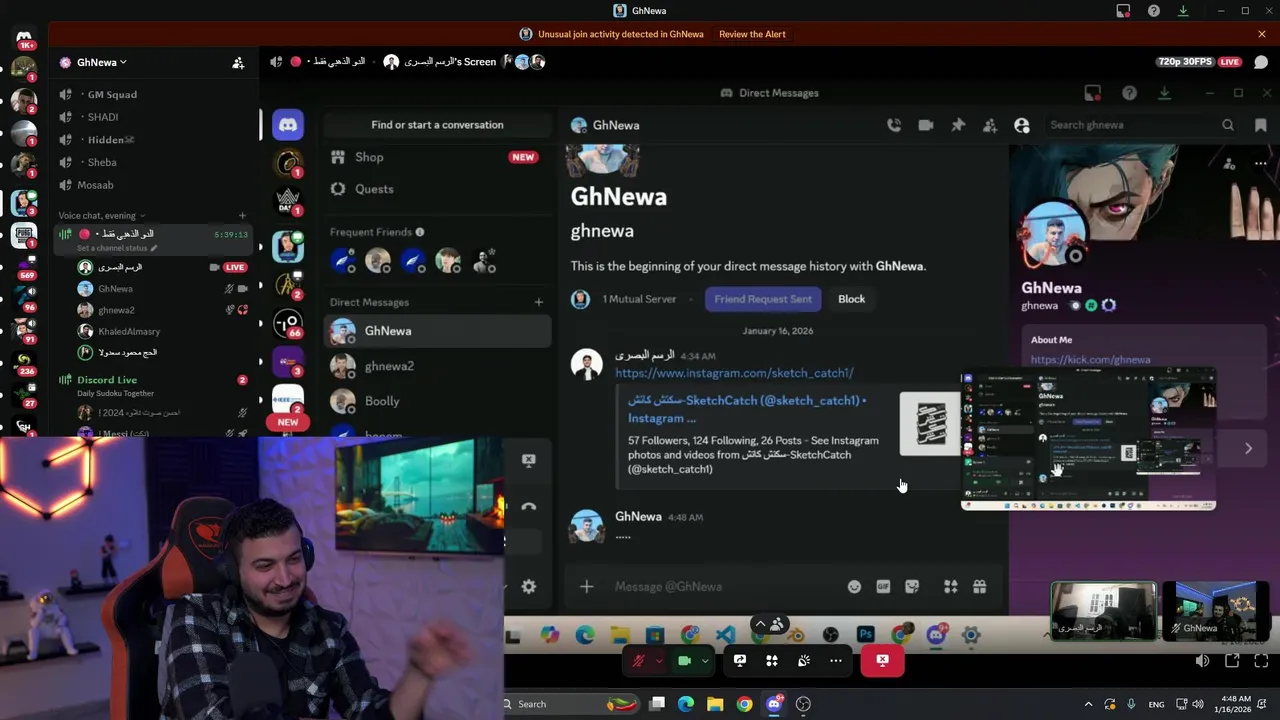Collapse the 'Voice chat, evening' category
The height and width of the screenshot is (720, 1280).
[101, 215]
